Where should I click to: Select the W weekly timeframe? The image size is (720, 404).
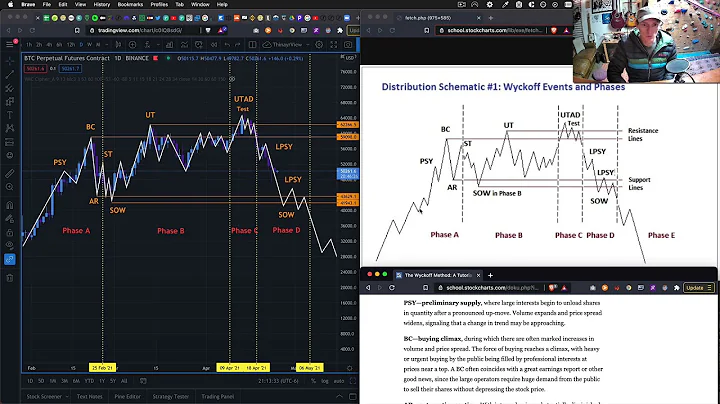[90, 45]
